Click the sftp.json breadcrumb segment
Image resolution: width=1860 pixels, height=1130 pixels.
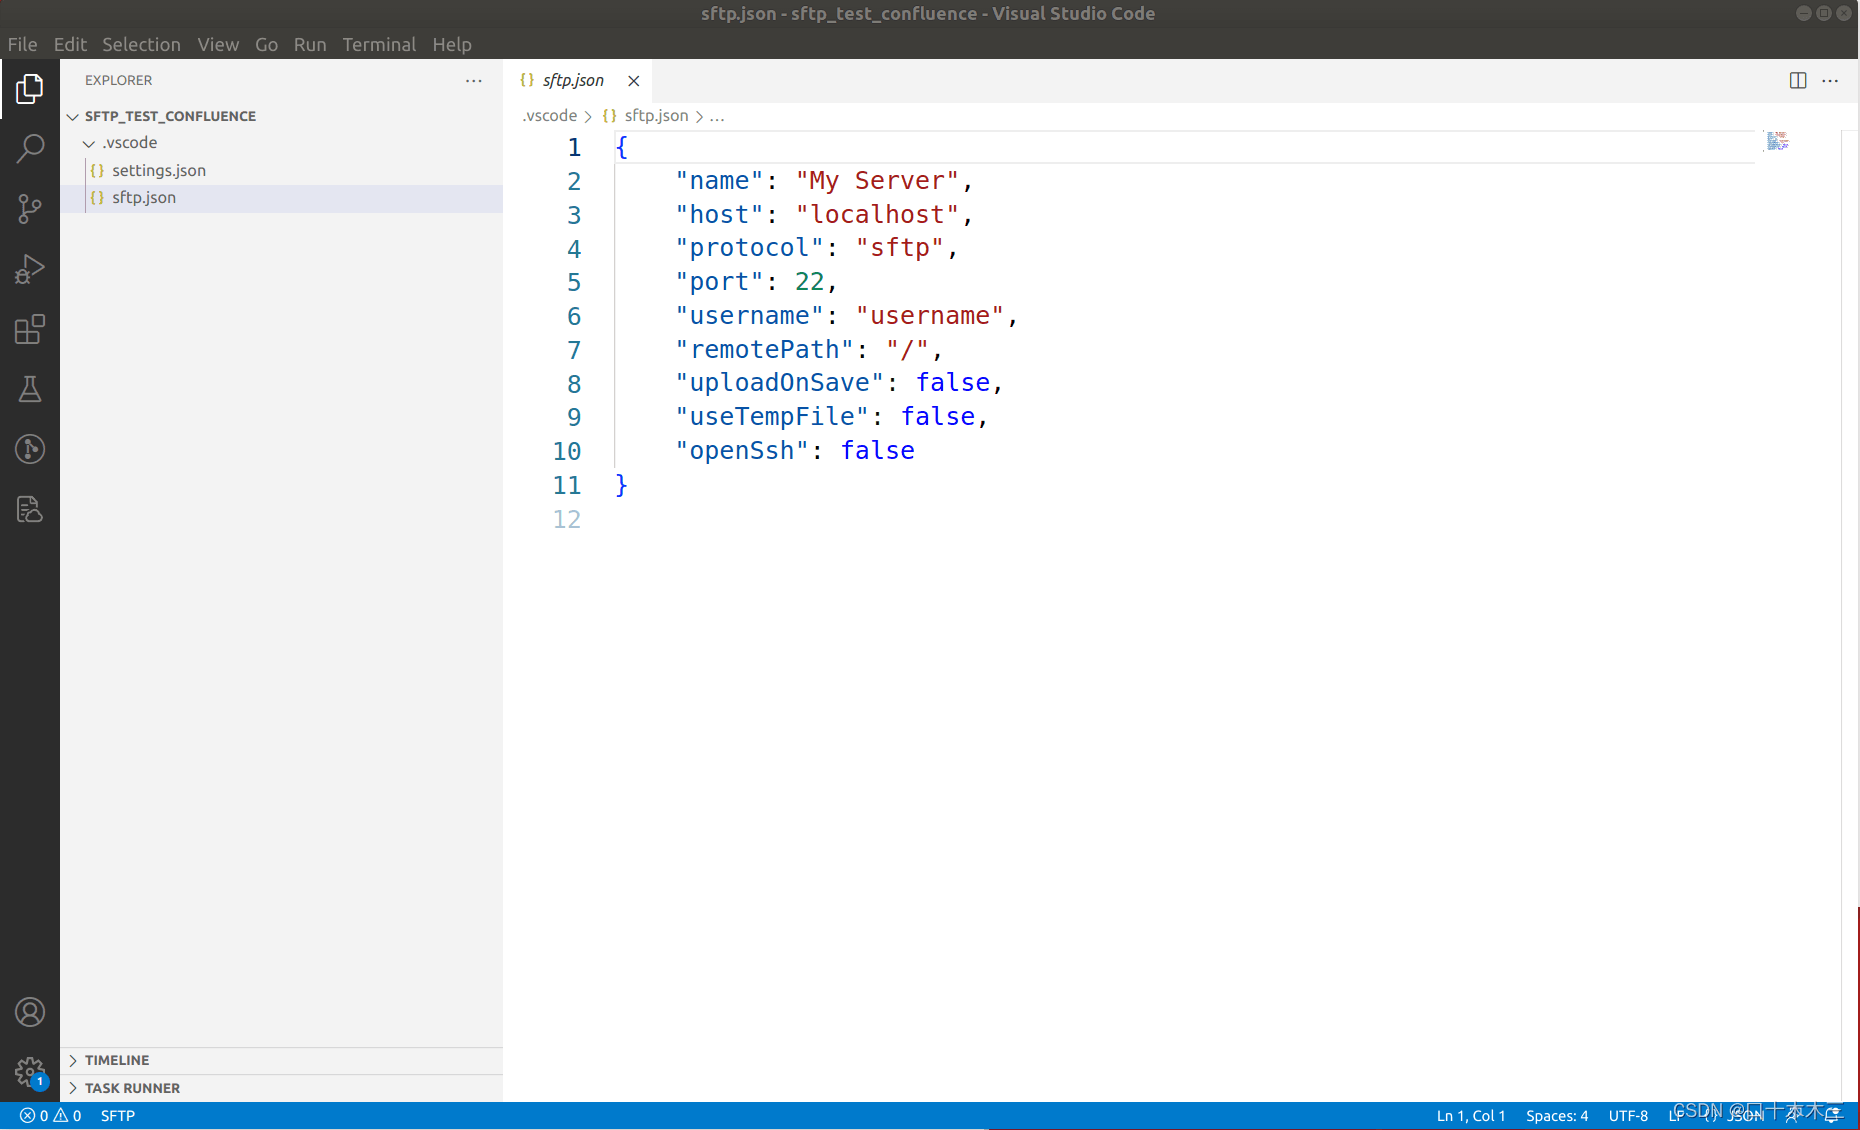click(x=656, y=116)
